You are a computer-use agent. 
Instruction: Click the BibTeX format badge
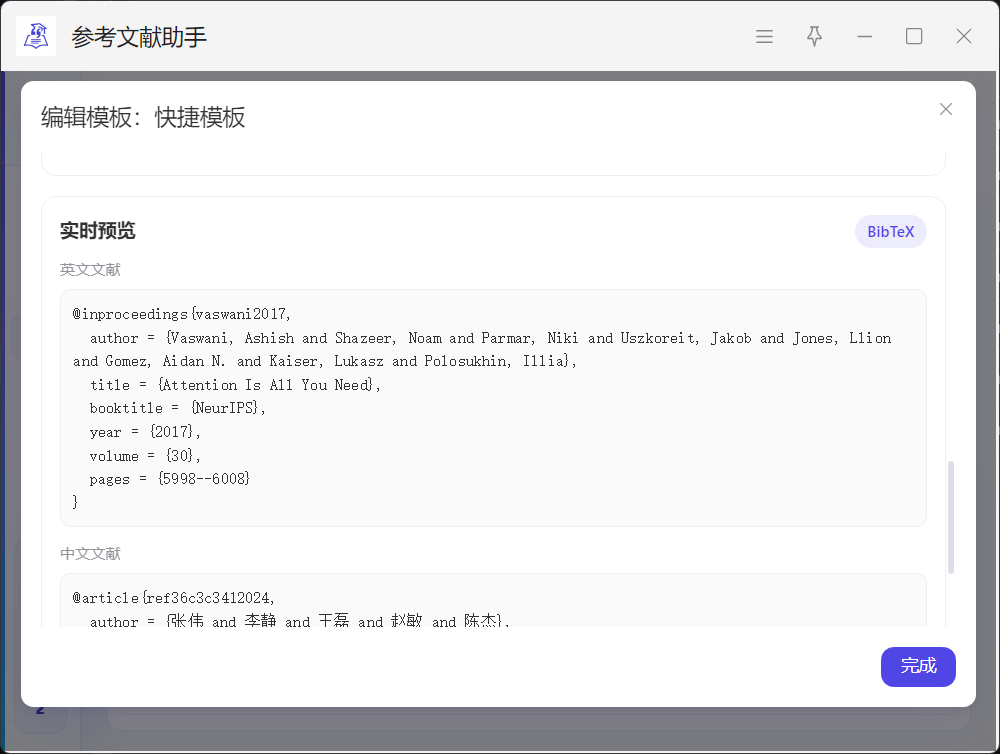890,232
